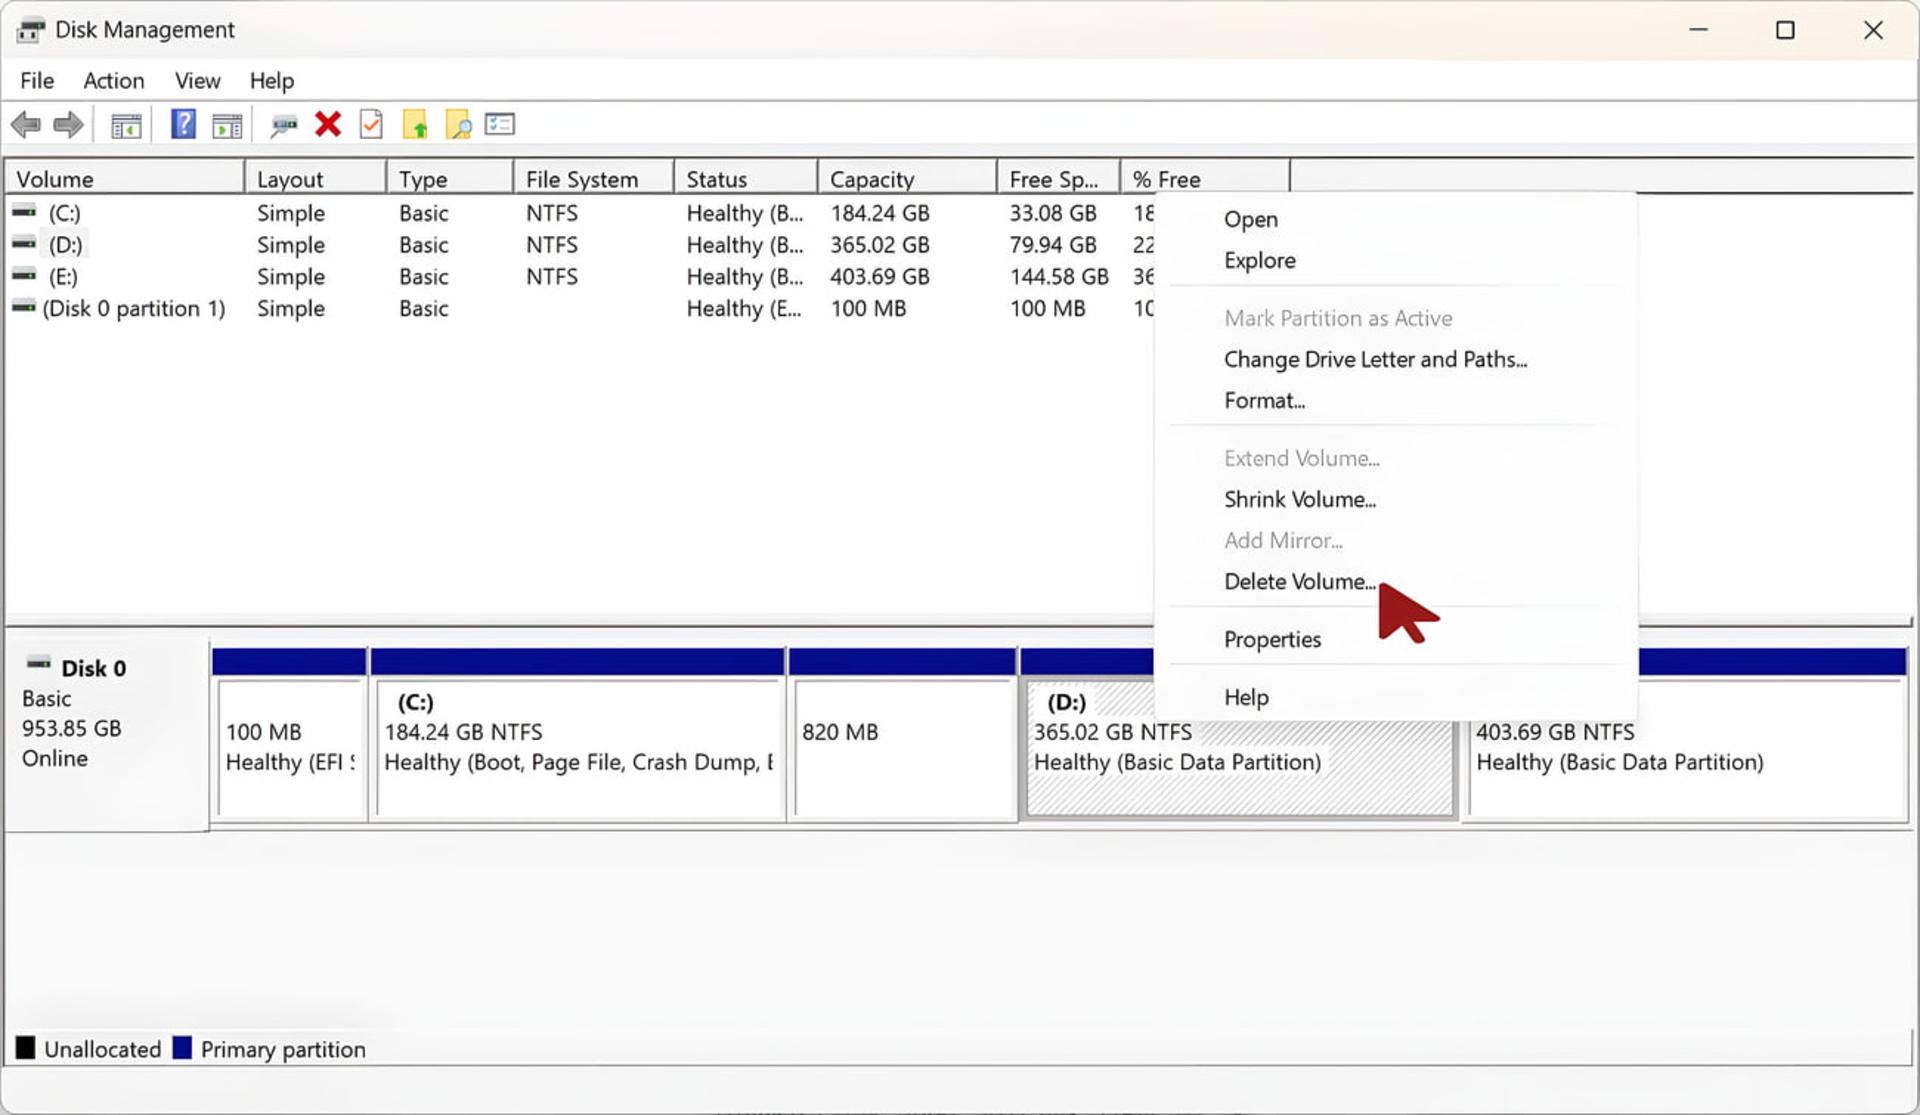Click the Show/Hide Console Tree icon
This screenshot has width=1920, height=1115.
[x=126, y=126]
